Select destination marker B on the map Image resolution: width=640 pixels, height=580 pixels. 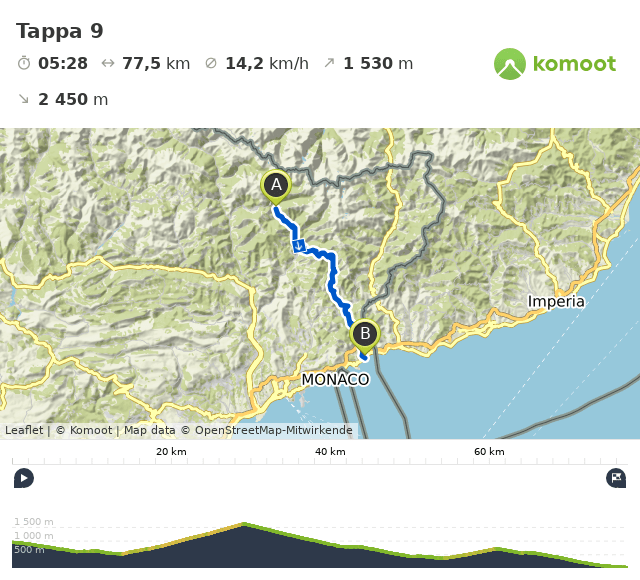pyautogui.click(x=365, y=334)
